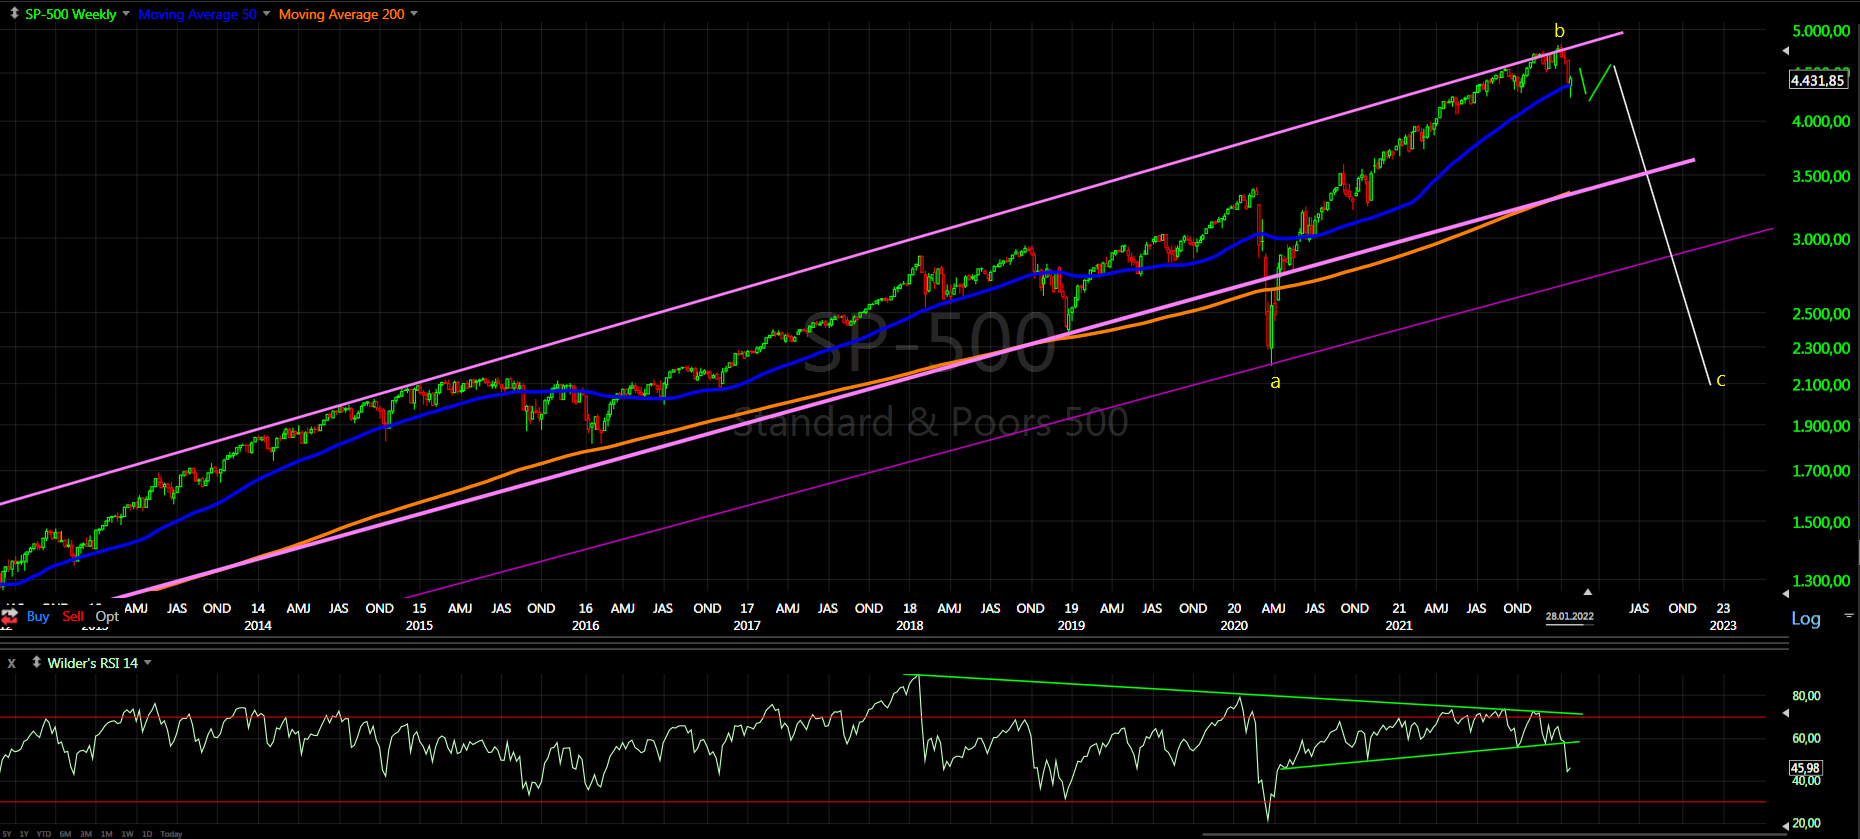Screen dimensions: 1860x839
Task: Click the 2020 year label on time axis
Action: pyautogui.click(x=1234, y=625)
